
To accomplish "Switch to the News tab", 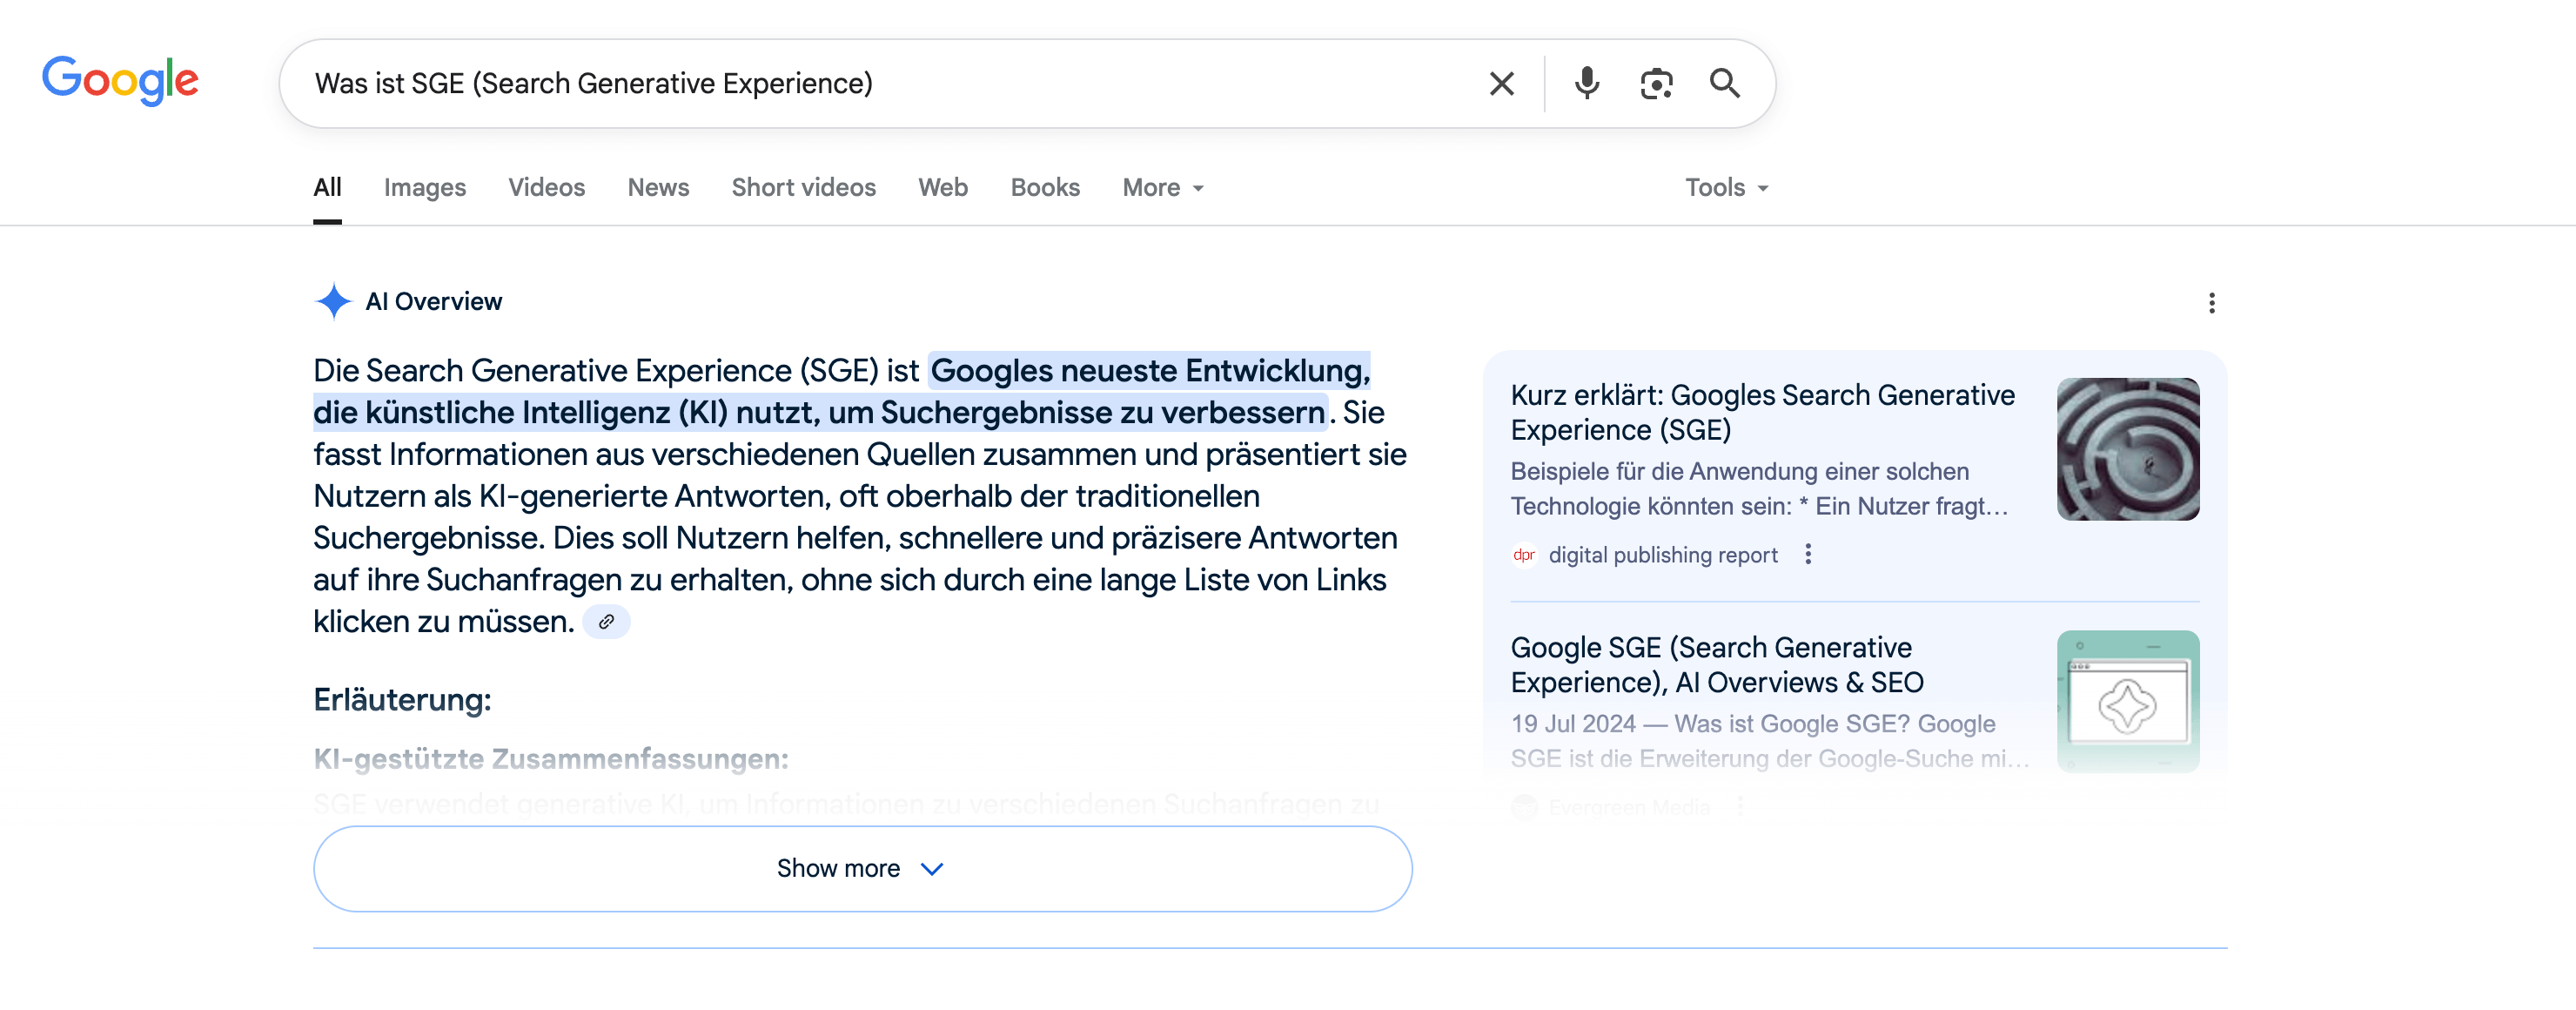I will click(x=658, y=188).
